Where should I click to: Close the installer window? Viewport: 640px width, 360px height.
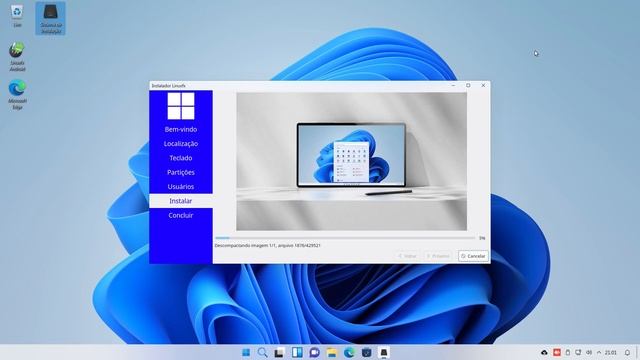pos(483,85)
